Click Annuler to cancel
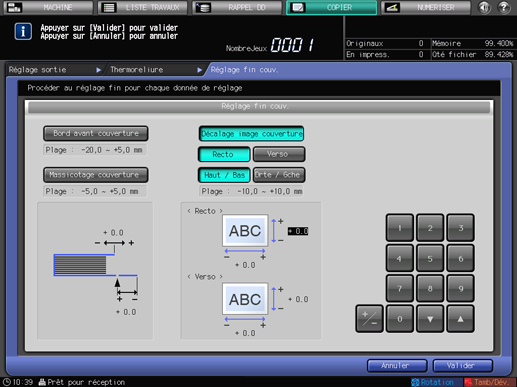517x387 pixels. click(x=397, y=366)
